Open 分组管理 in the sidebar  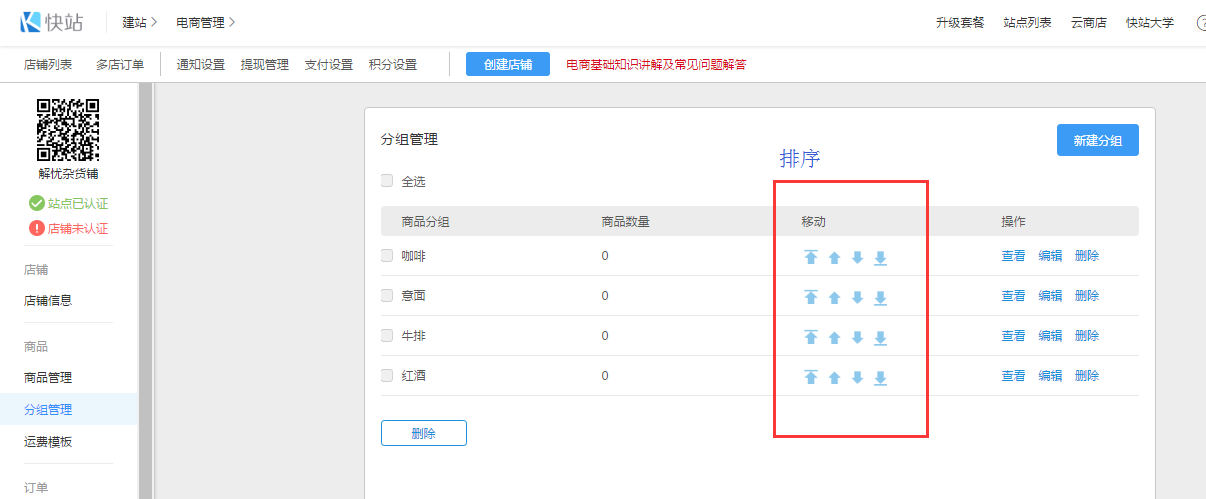[x=48, y=409]
